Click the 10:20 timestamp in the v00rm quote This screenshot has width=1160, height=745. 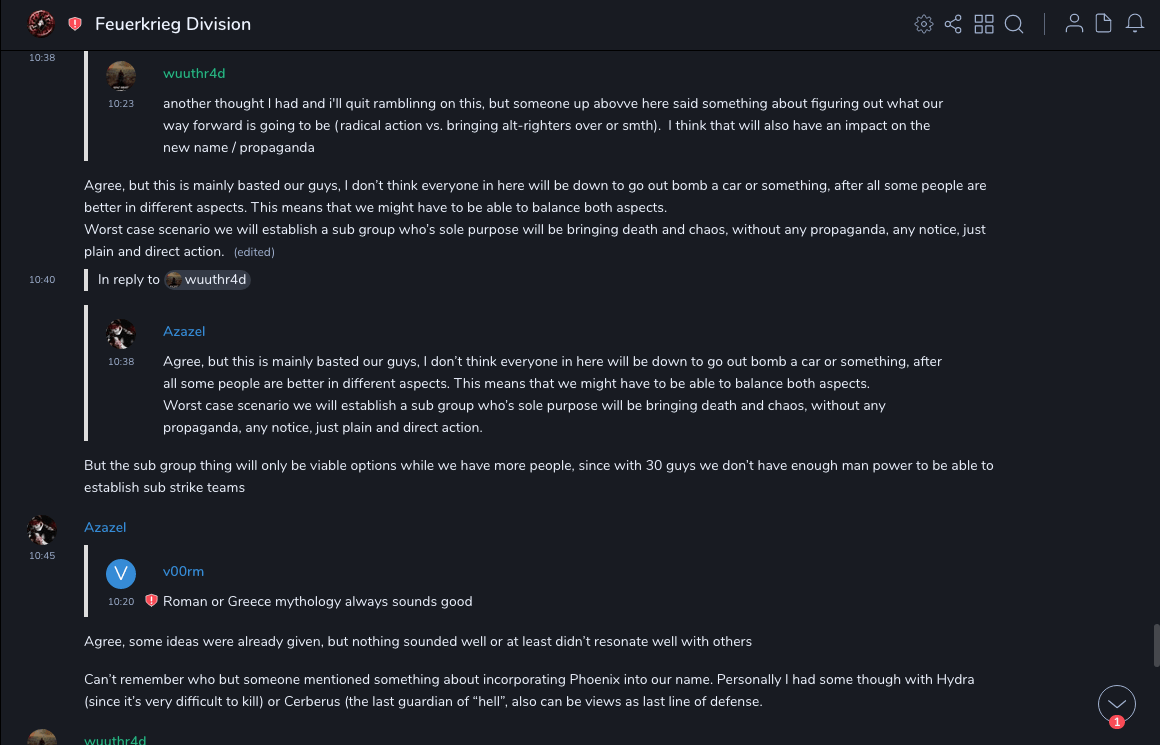[121, 602]
